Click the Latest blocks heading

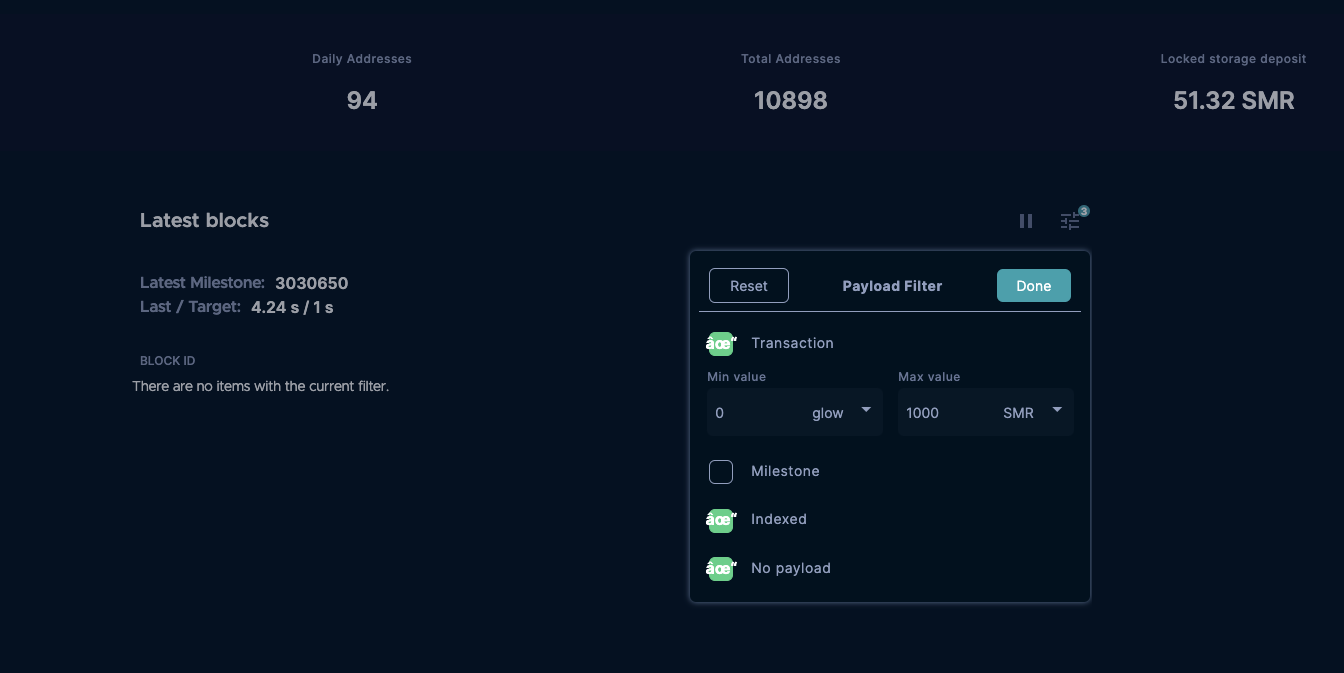tap(204, 220)
